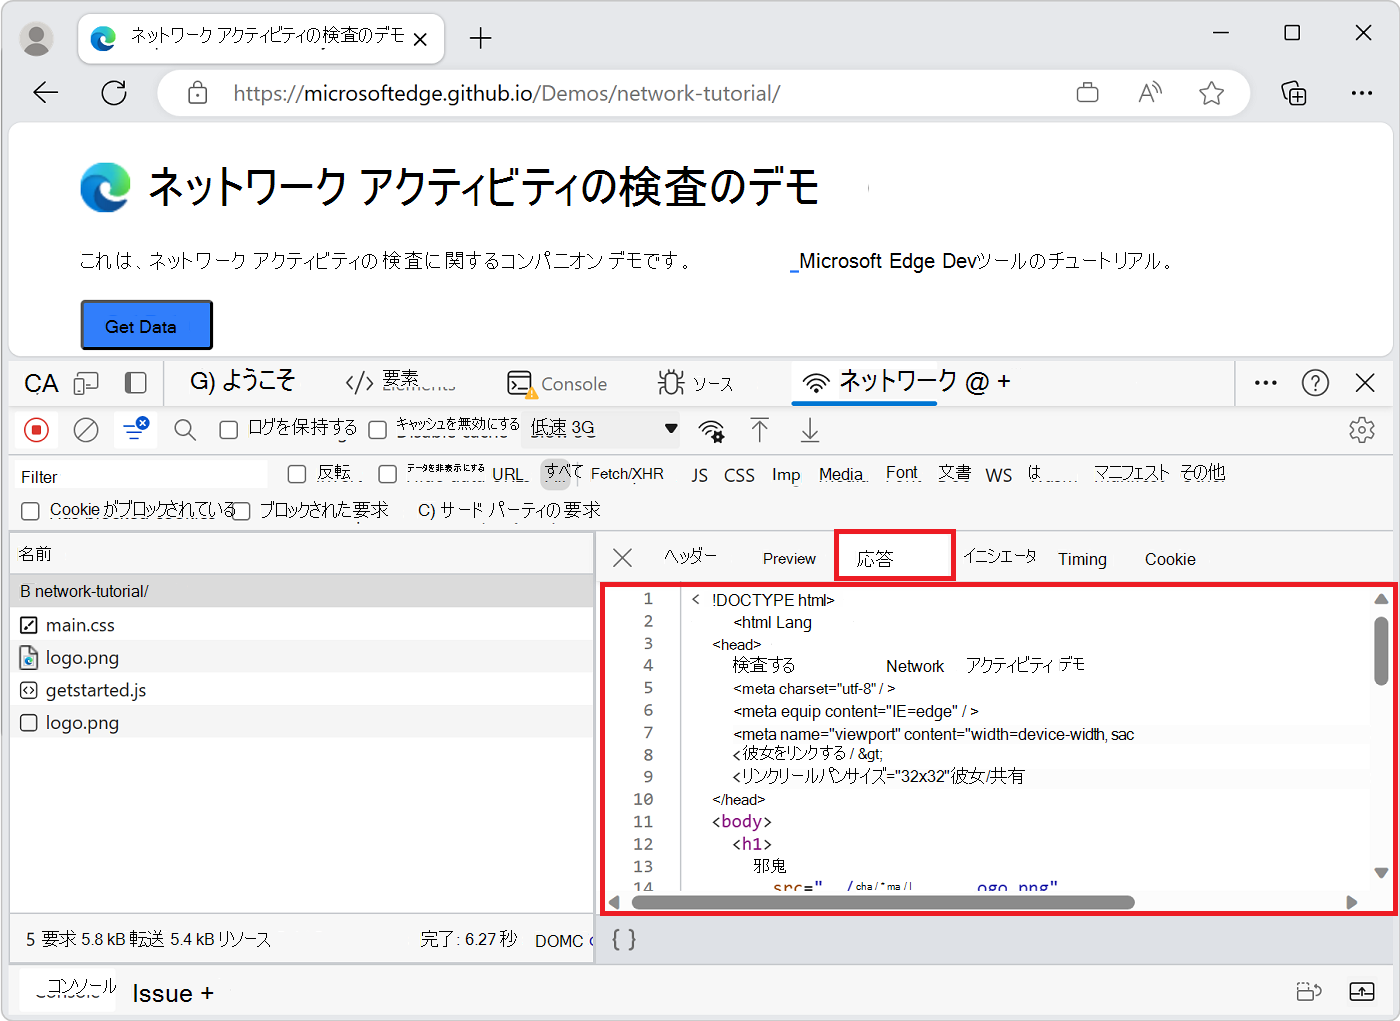This screenshot has height=1021, width=1400.
Task: Open the DevTools three-dot customize menu
Action: [1265, 383]
